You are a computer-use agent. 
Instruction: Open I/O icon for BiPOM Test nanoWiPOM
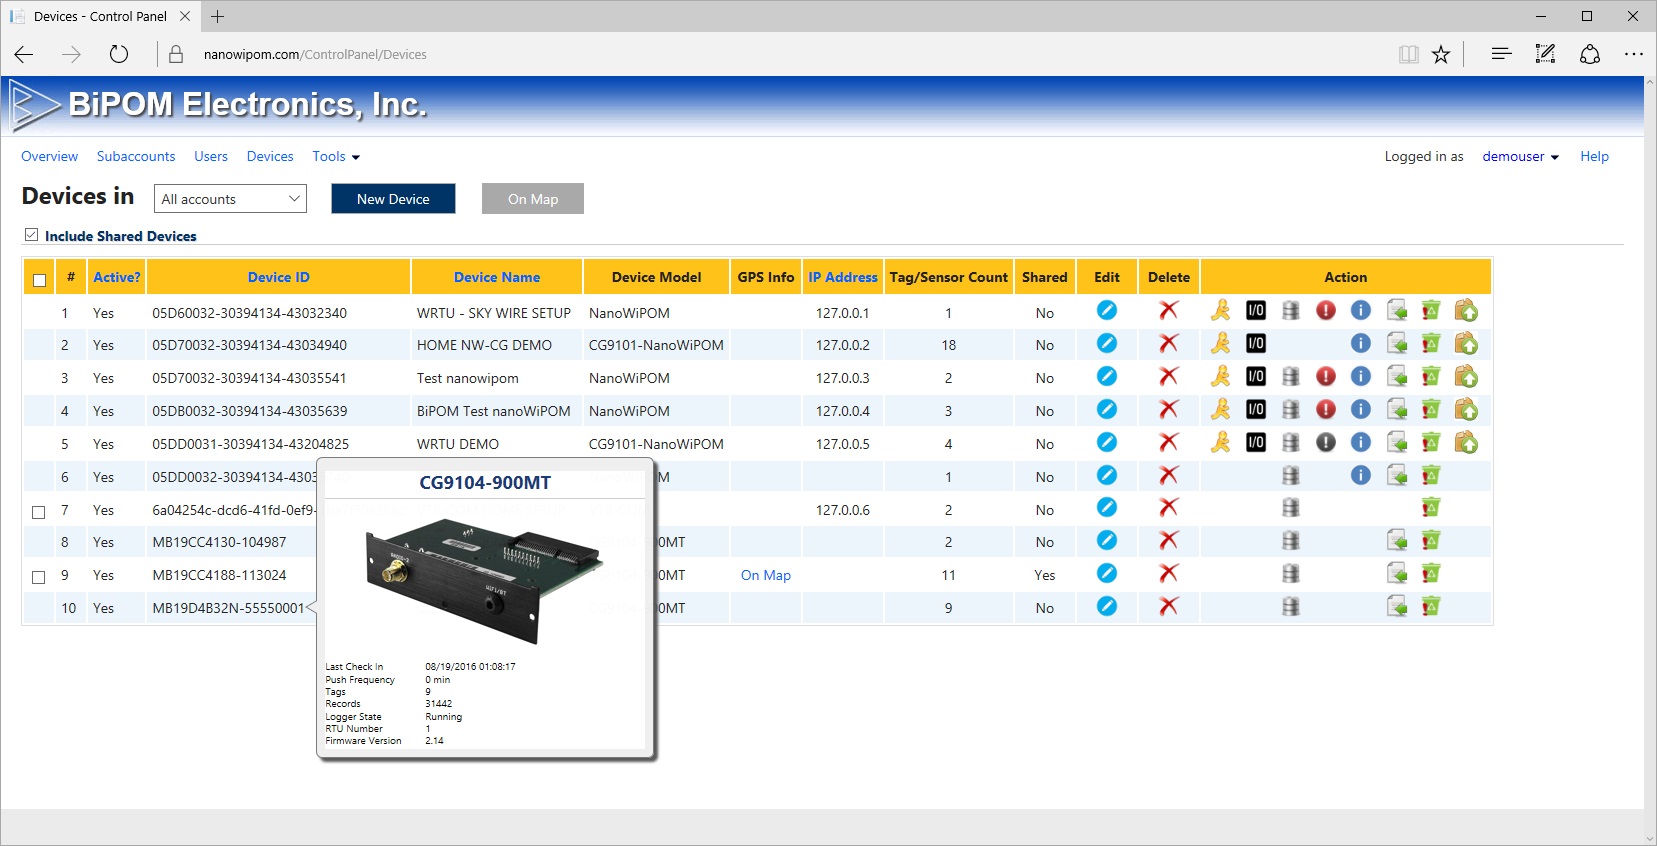(x=1256, y=410)
